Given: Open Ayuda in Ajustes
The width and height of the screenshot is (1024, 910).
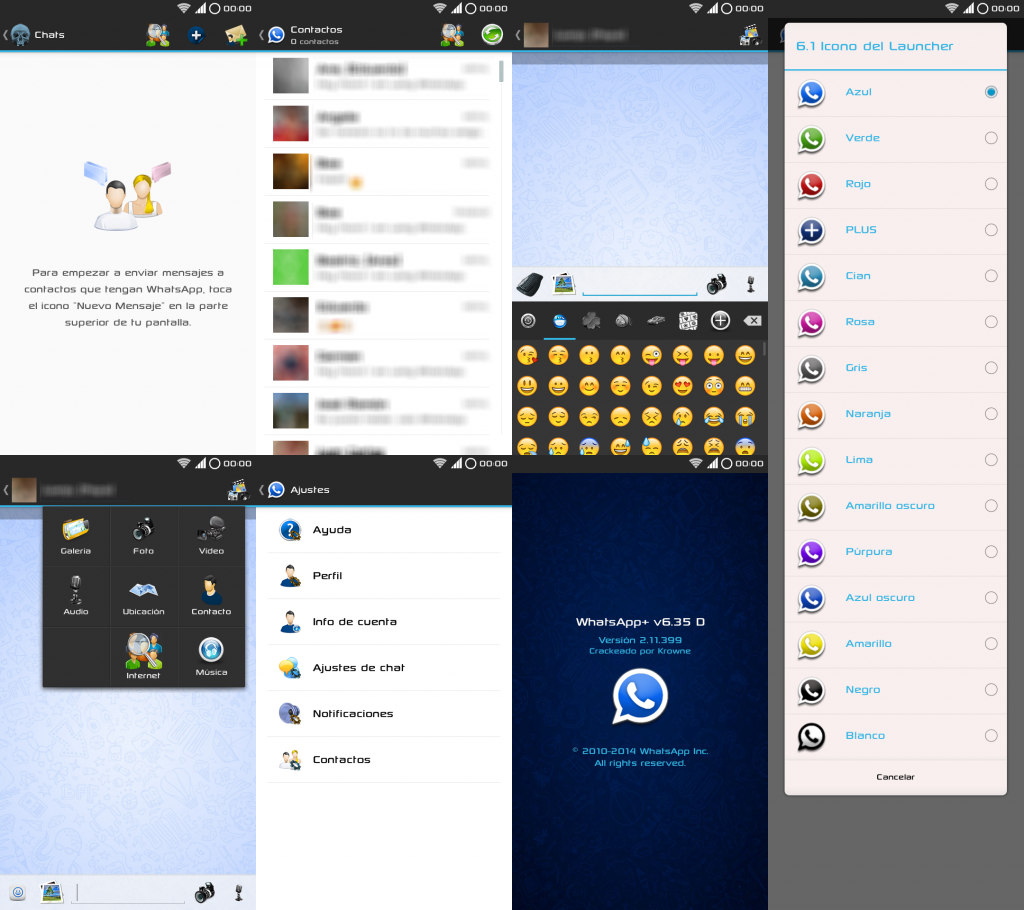Looking at the screenshot, I should [384, 530].
